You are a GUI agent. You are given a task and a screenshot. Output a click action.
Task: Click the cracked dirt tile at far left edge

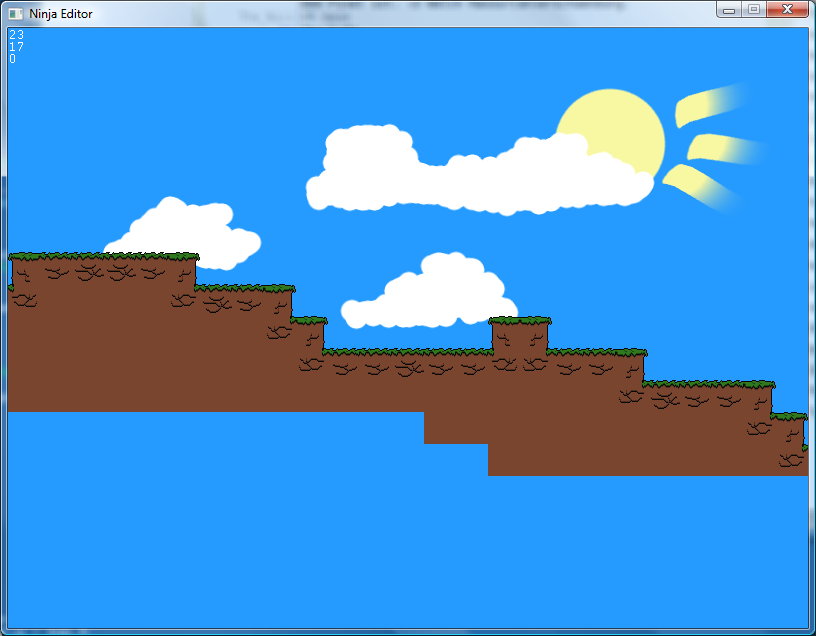click(22, 299)
